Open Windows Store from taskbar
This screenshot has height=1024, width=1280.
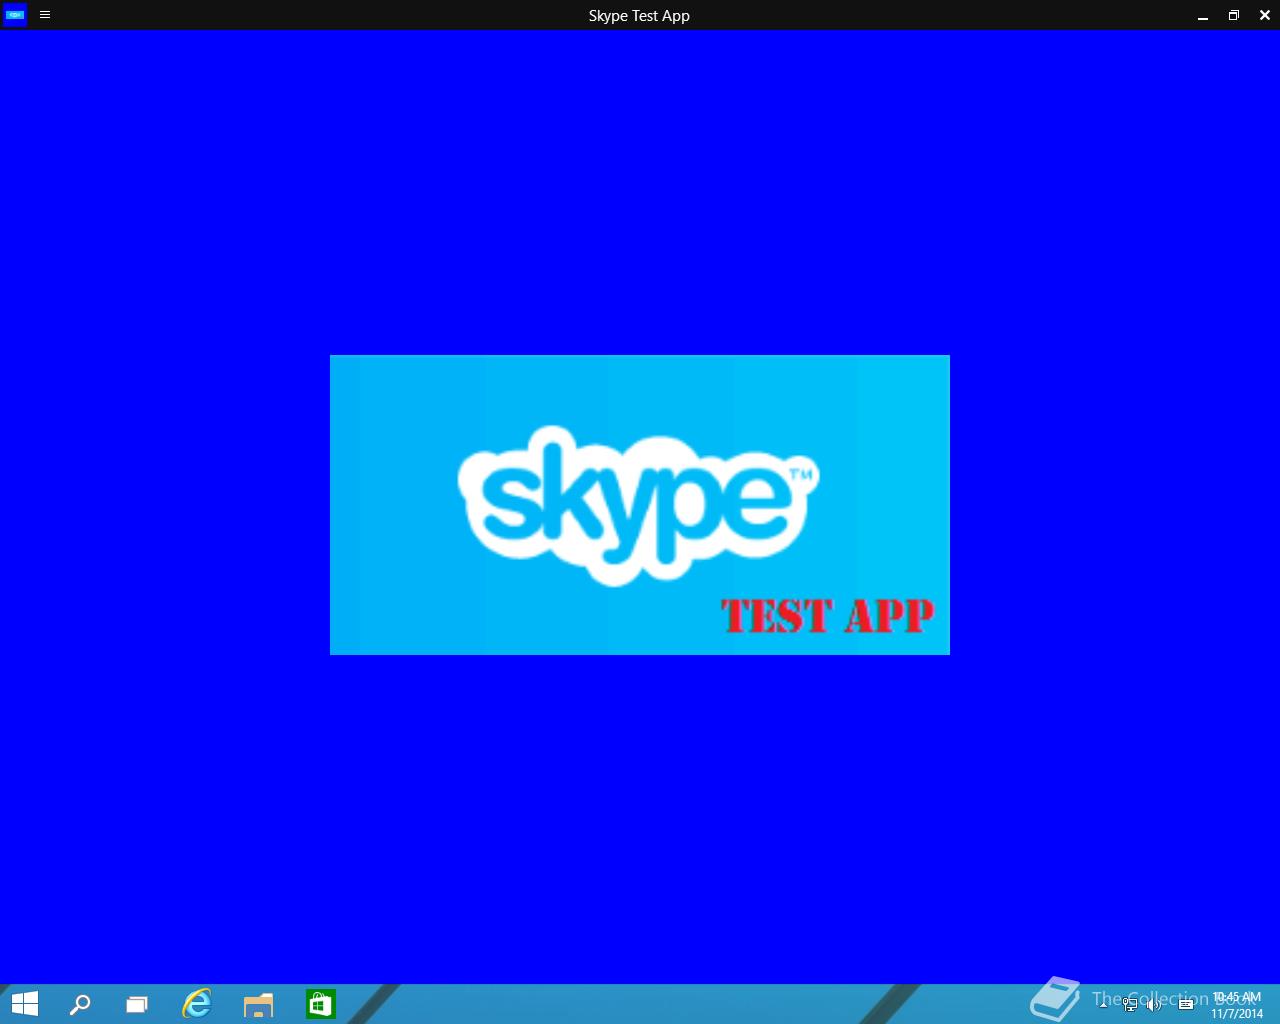click(320, 1004)
